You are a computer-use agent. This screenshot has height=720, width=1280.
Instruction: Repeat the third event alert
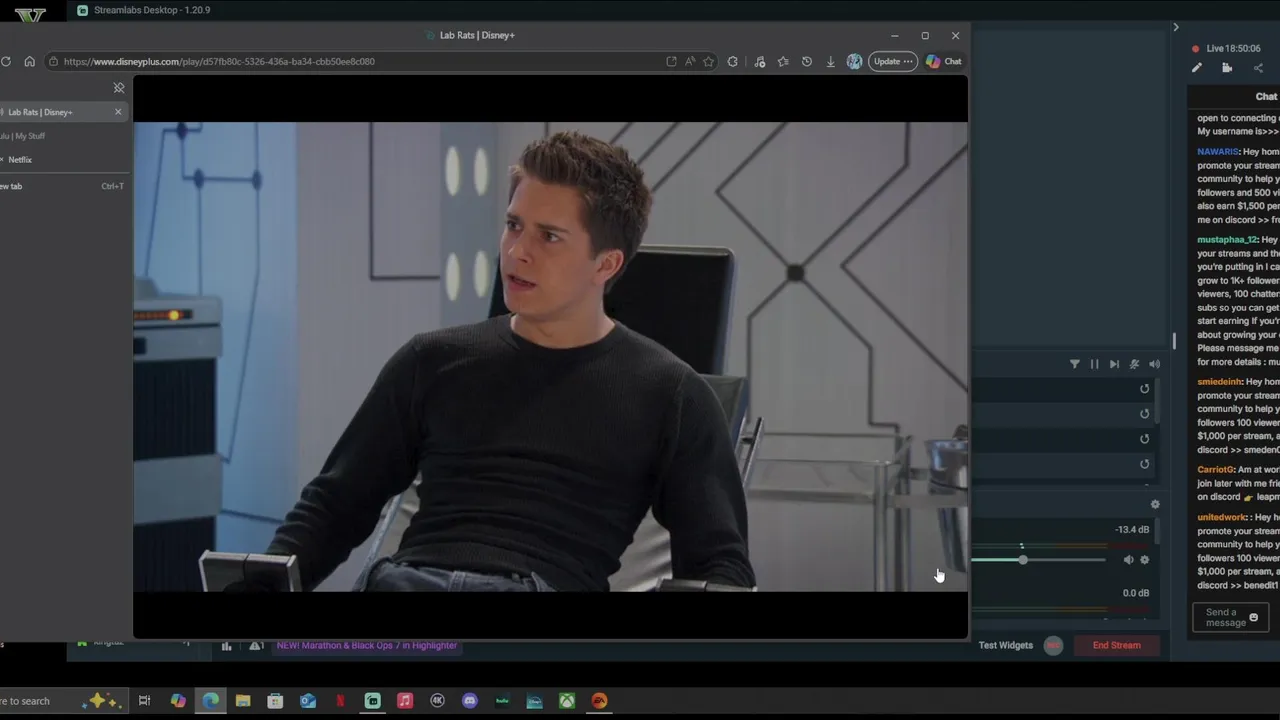[1145, 439]
